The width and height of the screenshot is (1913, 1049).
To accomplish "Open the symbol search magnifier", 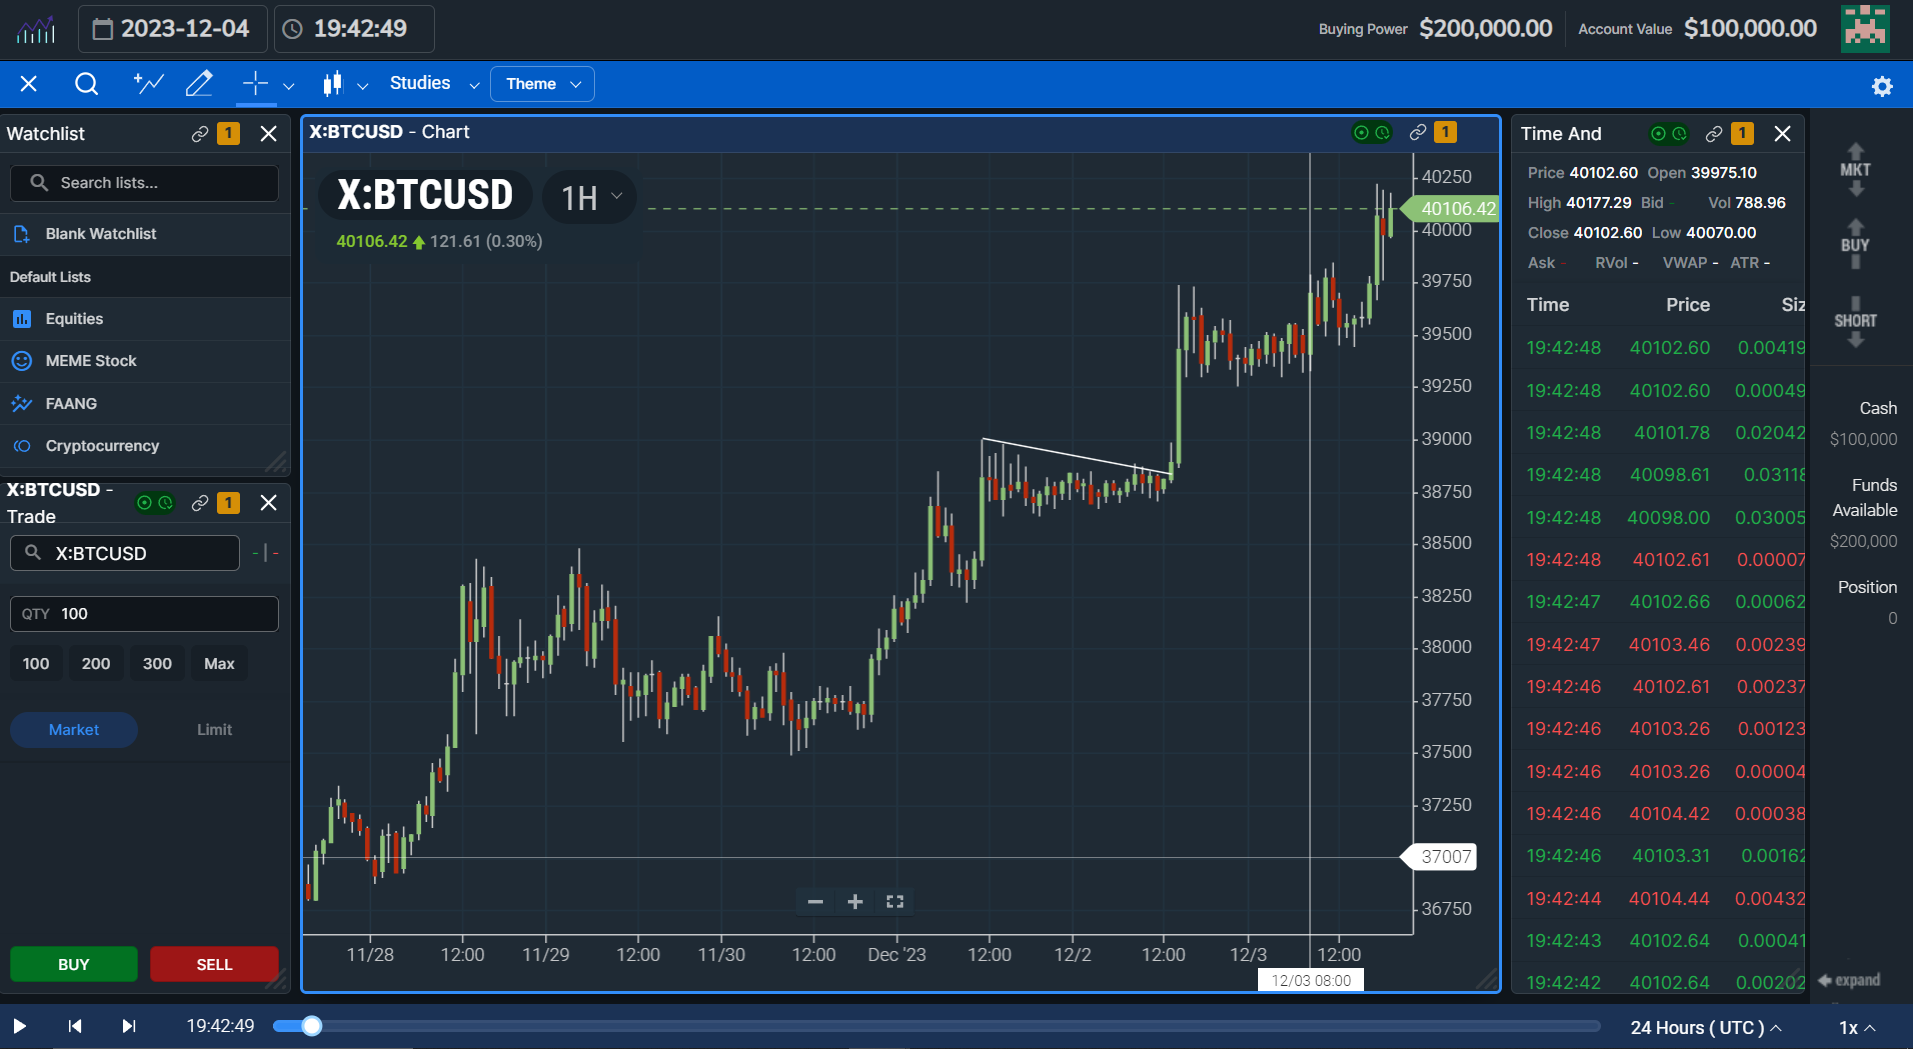I will pos(86,84).
